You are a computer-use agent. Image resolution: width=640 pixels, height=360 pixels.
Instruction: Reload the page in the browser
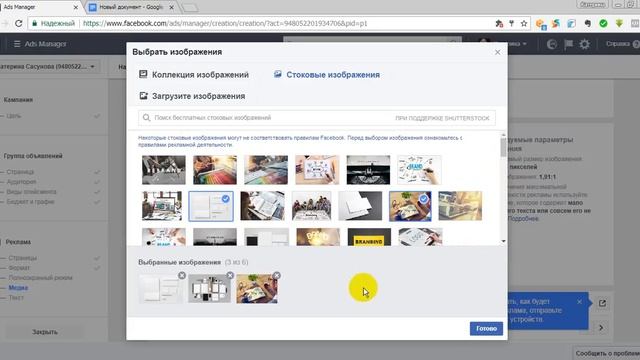click(18, 23)
